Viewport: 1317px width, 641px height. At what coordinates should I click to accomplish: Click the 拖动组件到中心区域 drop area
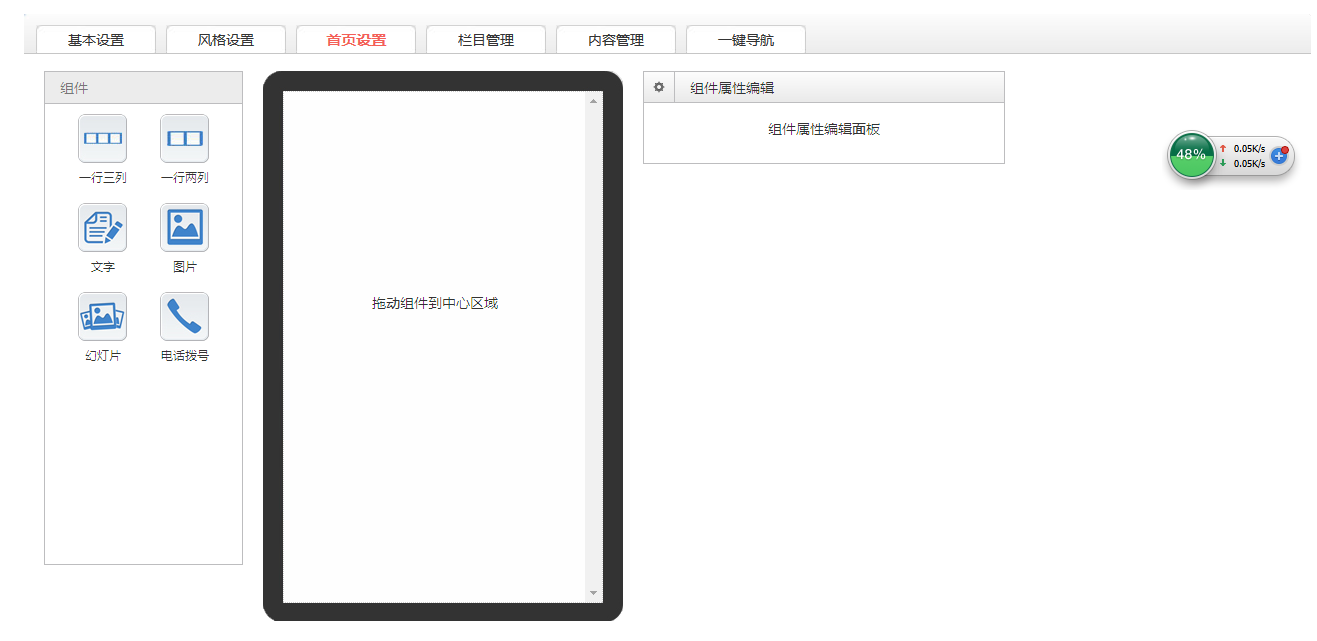434,303
